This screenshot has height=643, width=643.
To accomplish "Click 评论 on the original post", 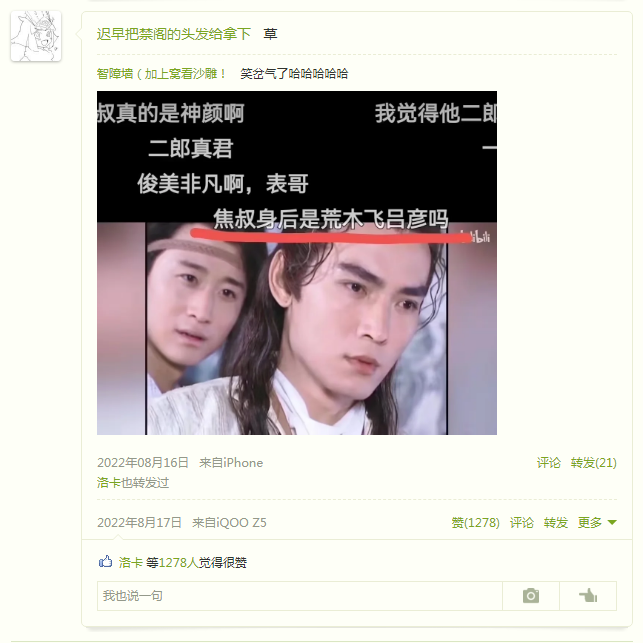I will click(548, 463).
